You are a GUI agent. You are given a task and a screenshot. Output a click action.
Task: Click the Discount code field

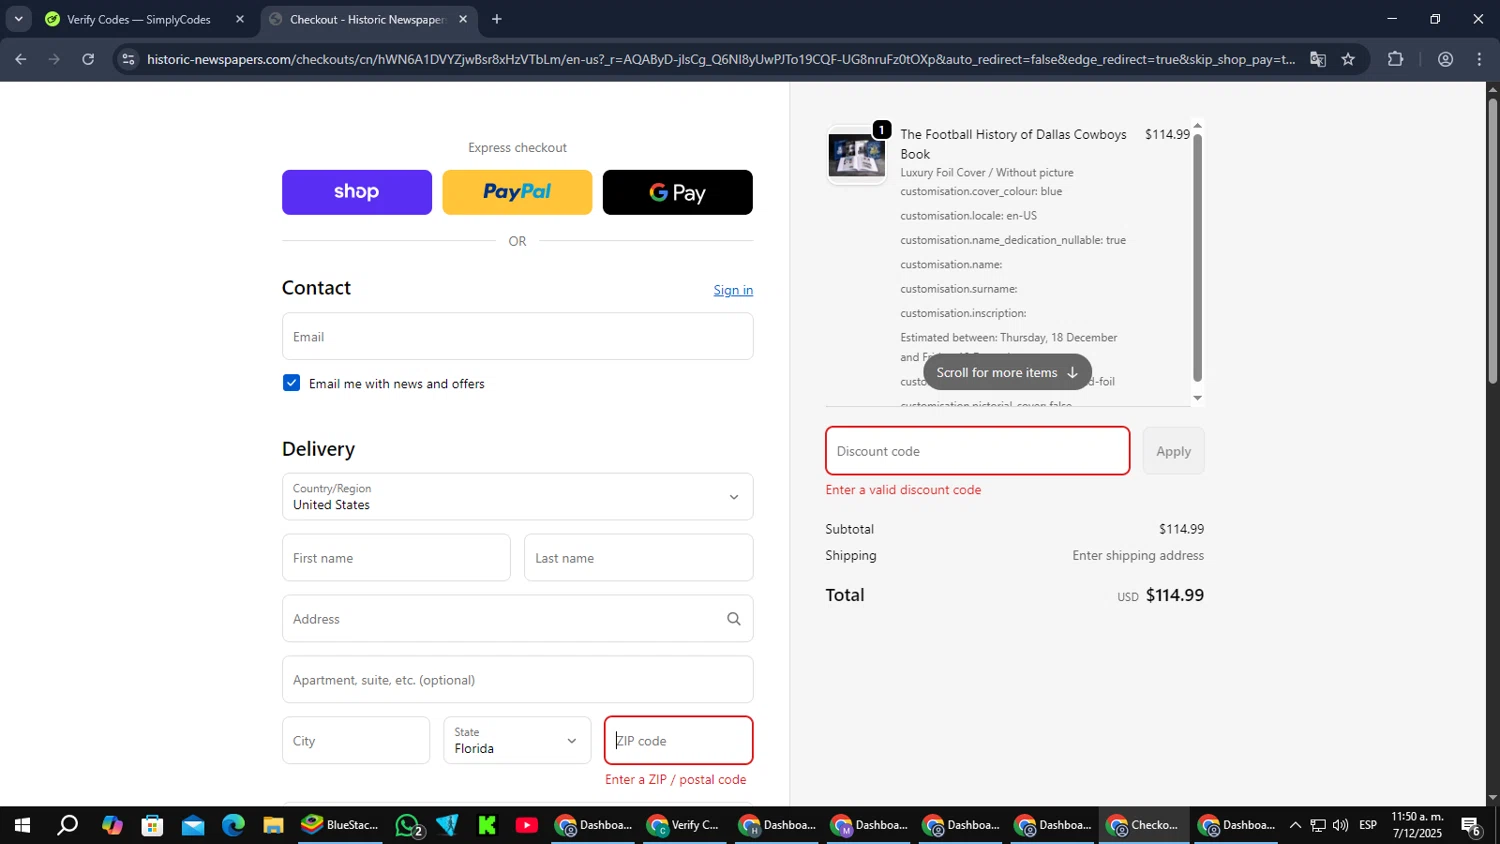(977, 451)
